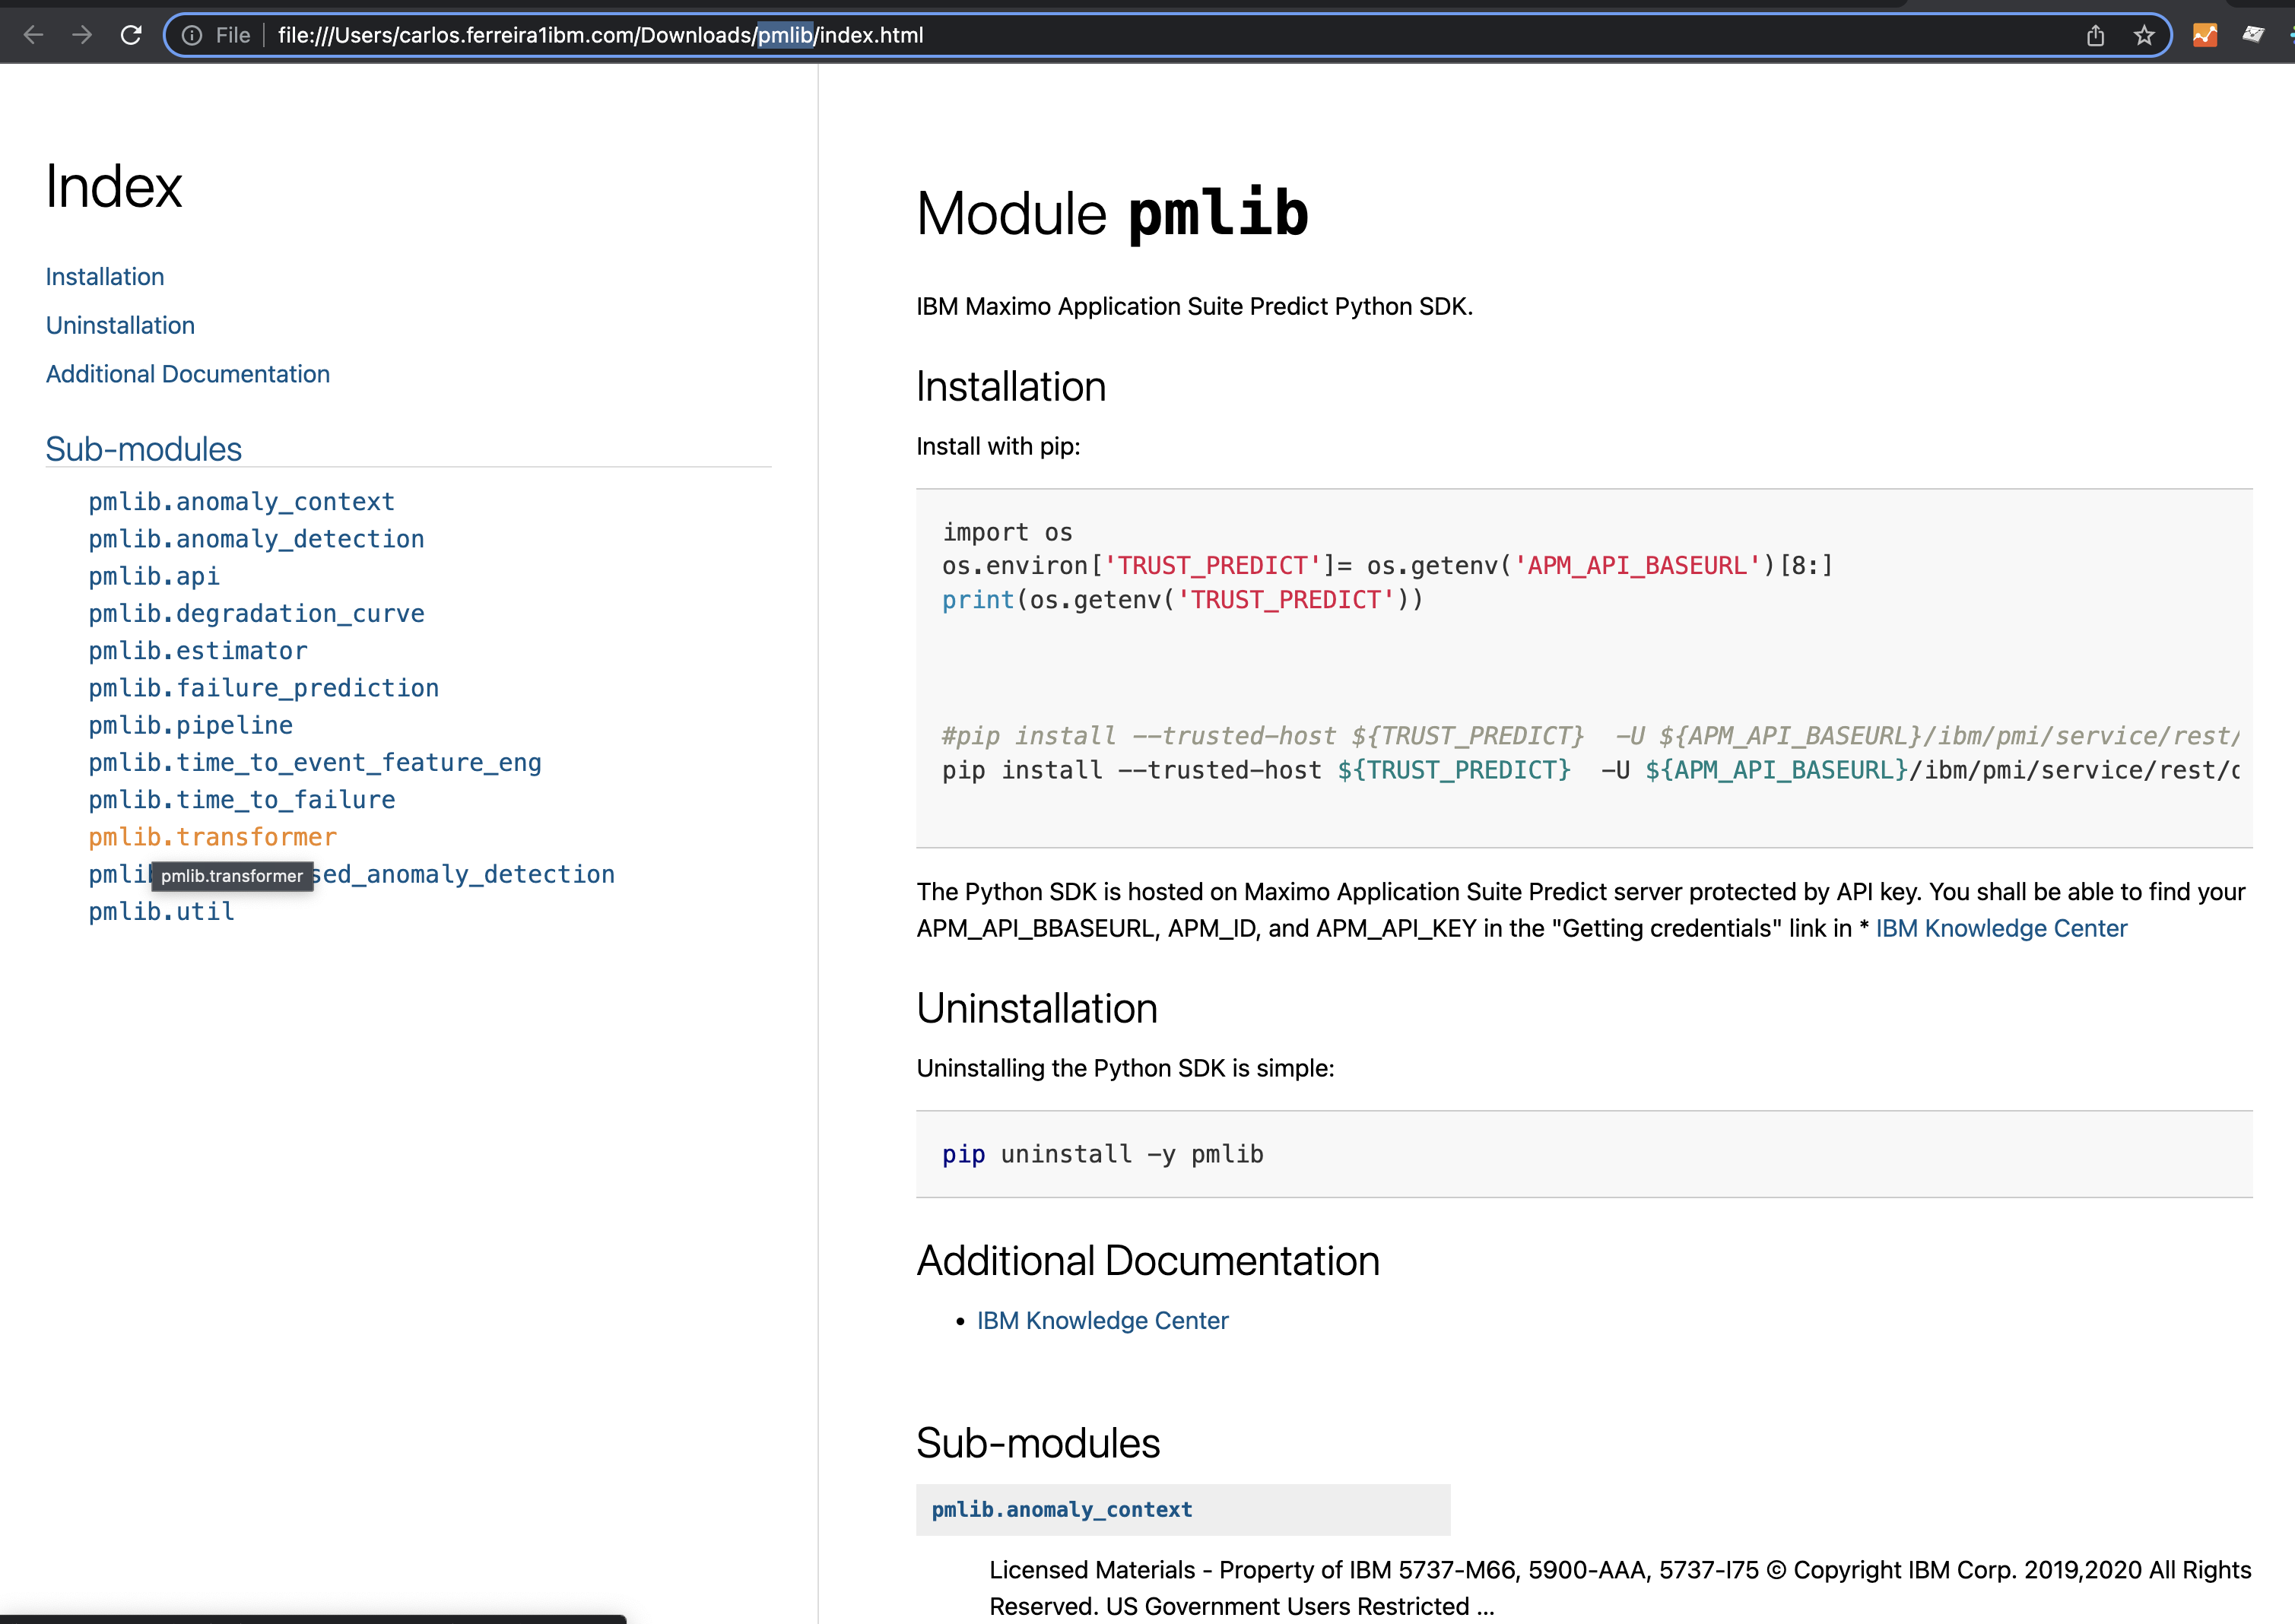Open the white tag extension icon
The height and width of the screenshot is (1624, 2295).
(x=2252, y=35)
